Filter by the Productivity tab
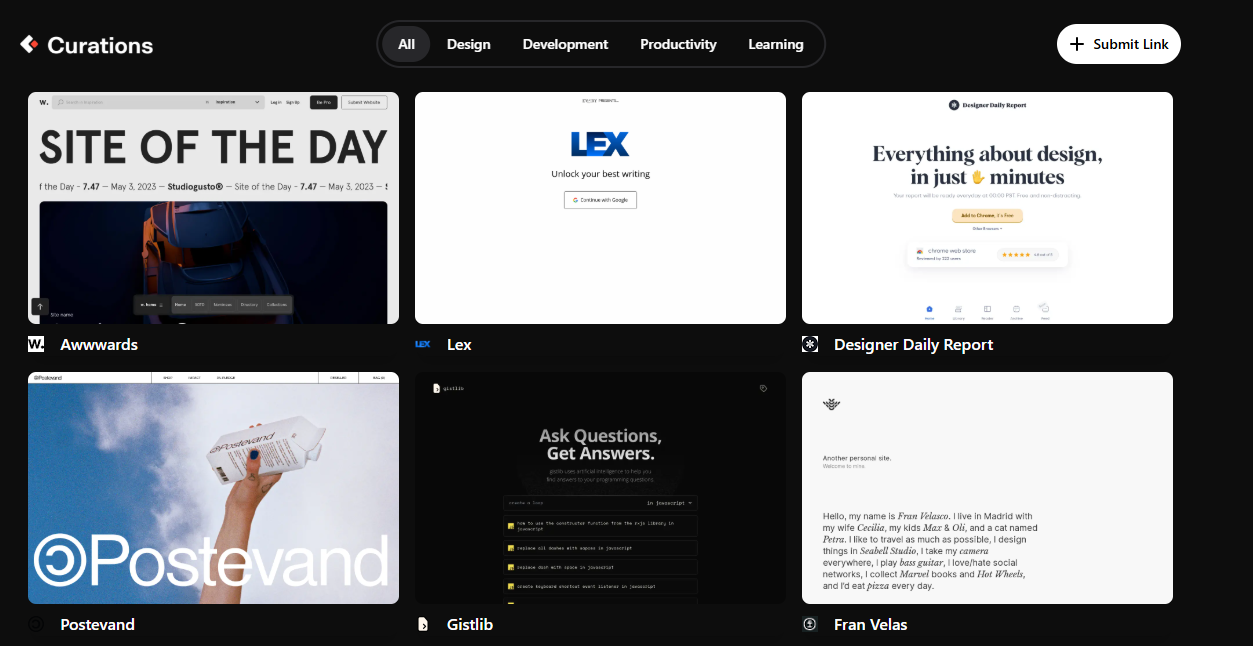1253x646 pixels. pyautogui.click(x=678, y=44)
